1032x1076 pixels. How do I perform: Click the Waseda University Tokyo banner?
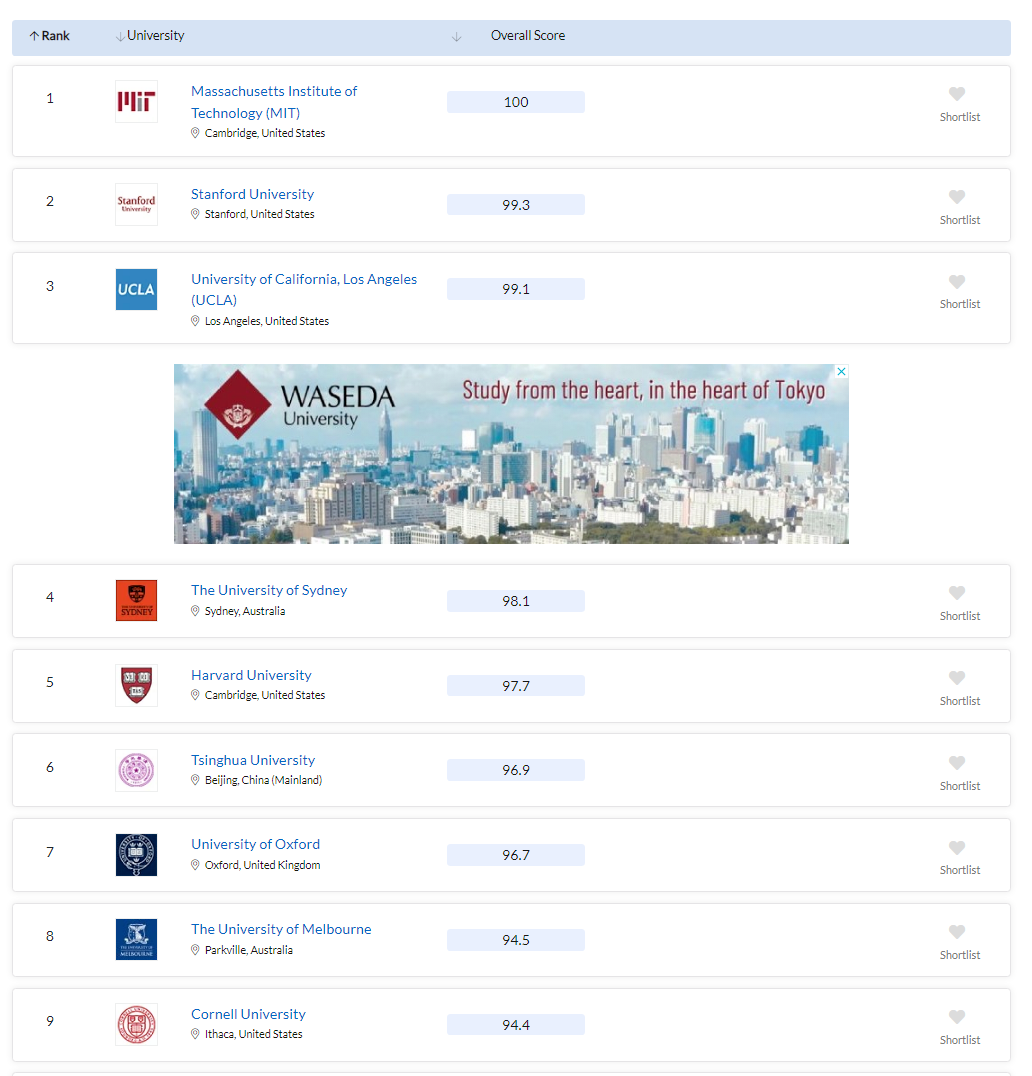pyautogui.click(x=510, y=455)
